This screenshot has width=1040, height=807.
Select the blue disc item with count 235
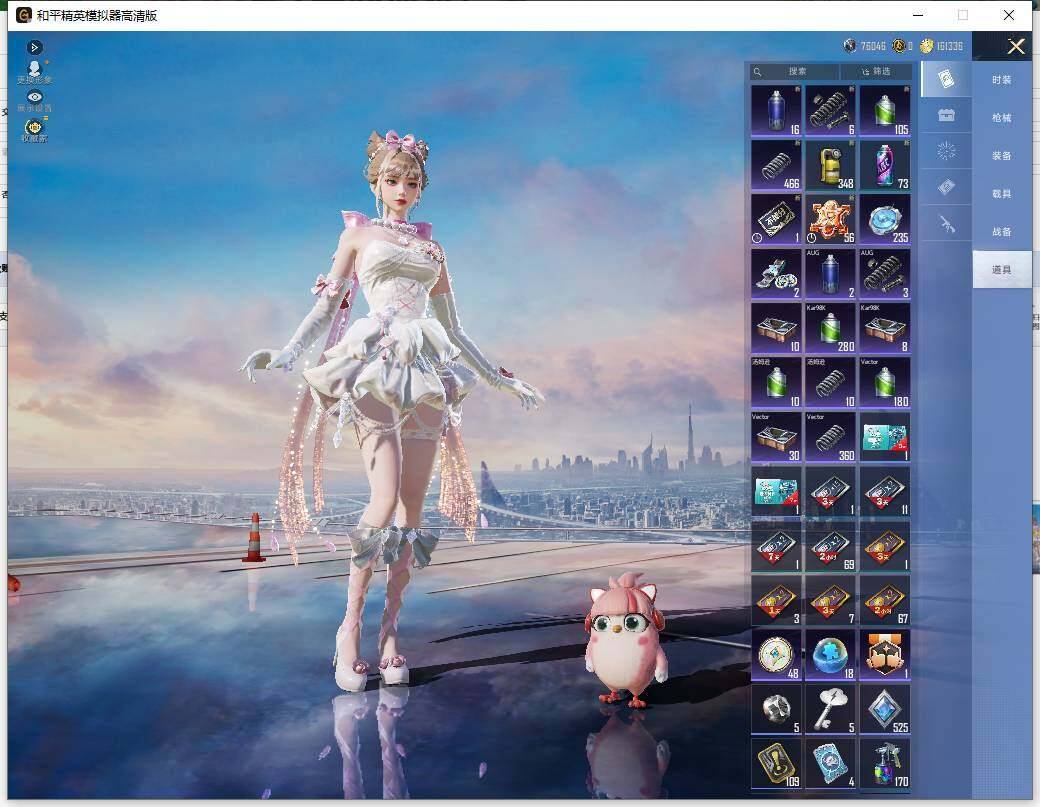tap(885, 219)
